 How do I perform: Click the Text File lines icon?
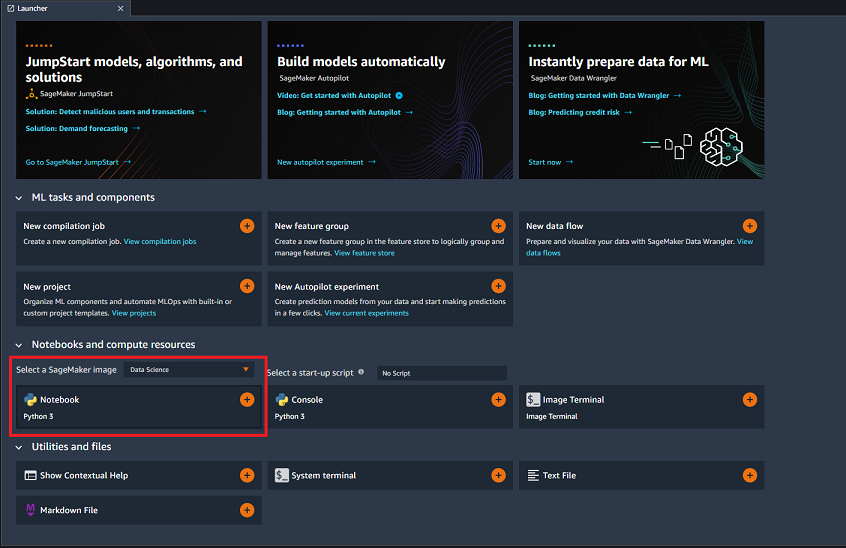tap(533, 475)
